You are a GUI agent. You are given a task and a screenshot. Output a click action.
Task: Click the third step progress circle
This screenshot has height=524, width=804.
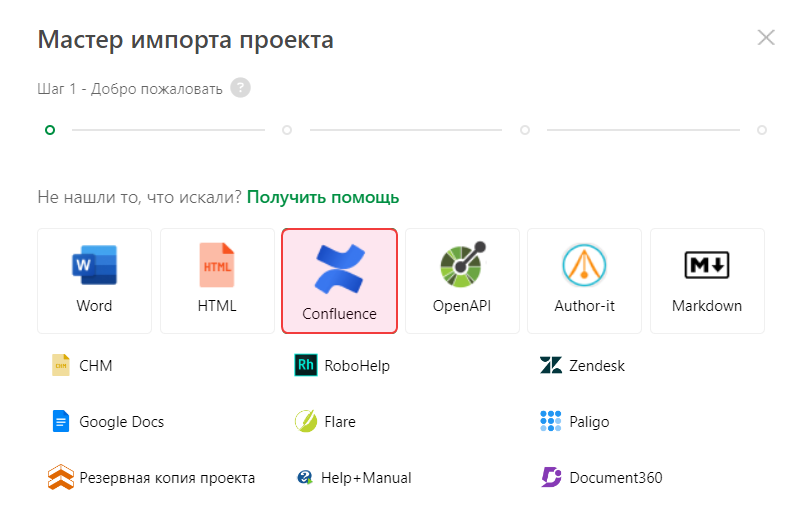(525, 130)
